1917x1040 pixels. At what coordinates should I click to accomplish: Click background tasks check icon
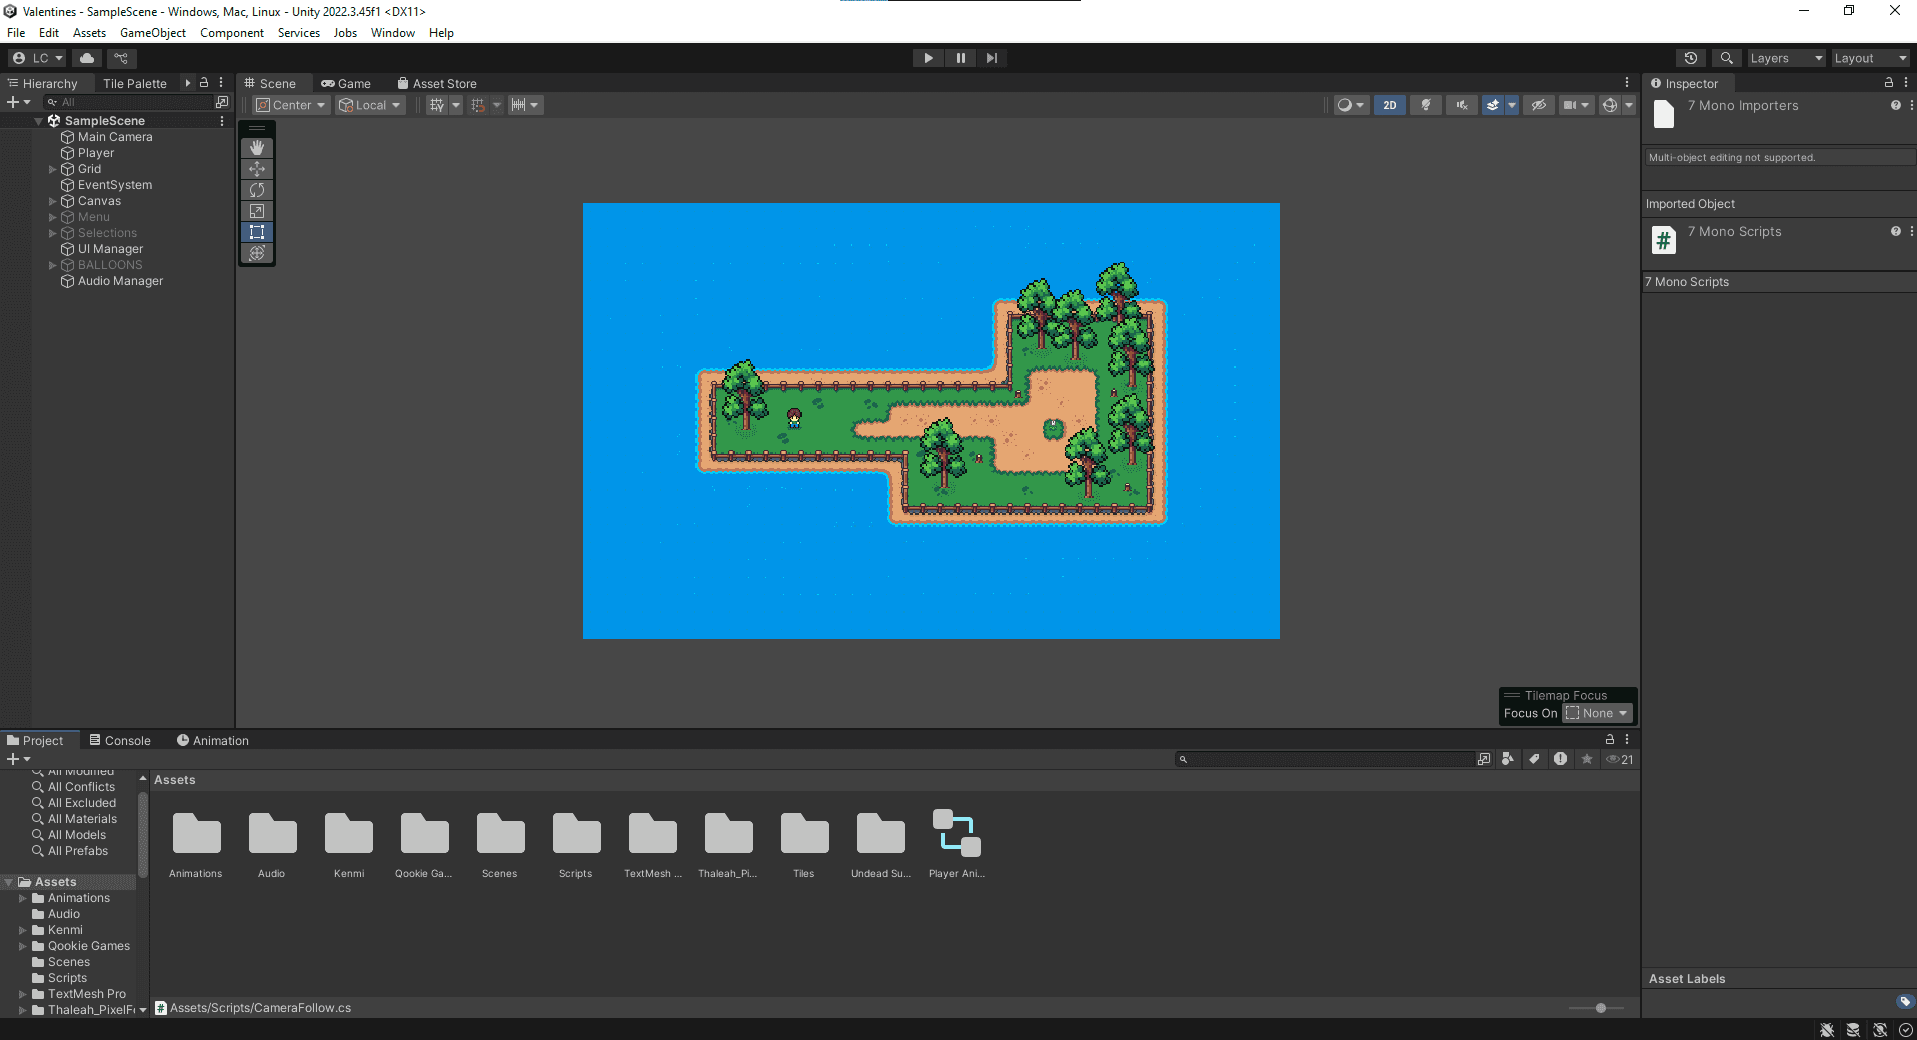coord(1905,1030)
